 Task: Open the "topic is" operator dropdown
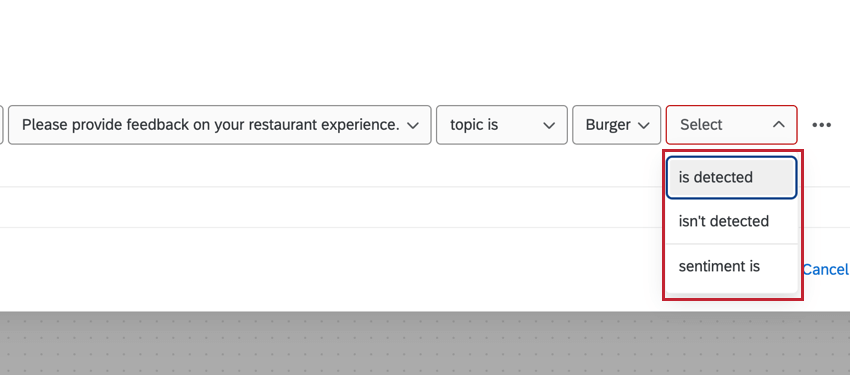pyautogui.click(x=501, y=125)
